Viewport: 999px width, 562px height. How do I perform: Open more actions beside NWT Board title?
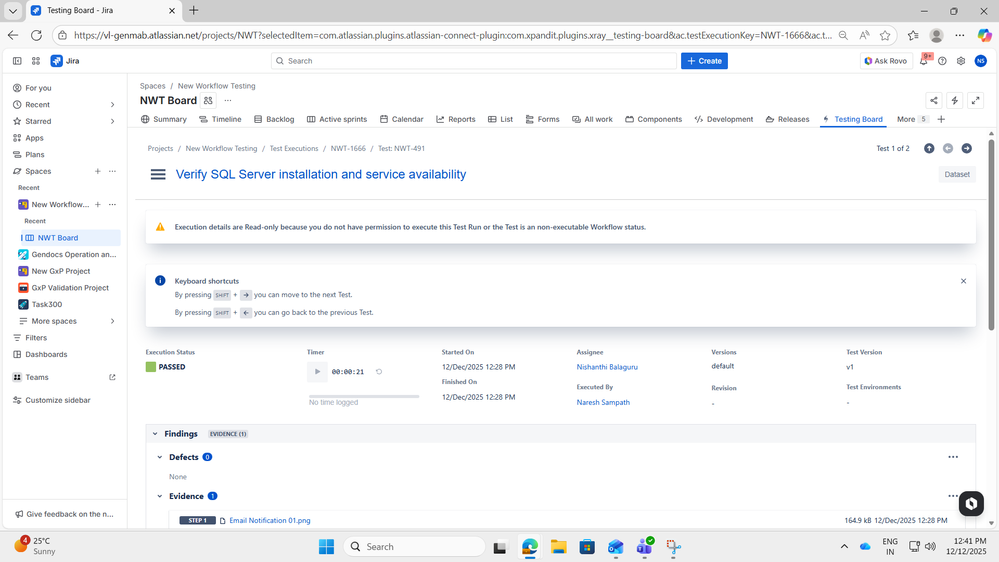point(228,101)
